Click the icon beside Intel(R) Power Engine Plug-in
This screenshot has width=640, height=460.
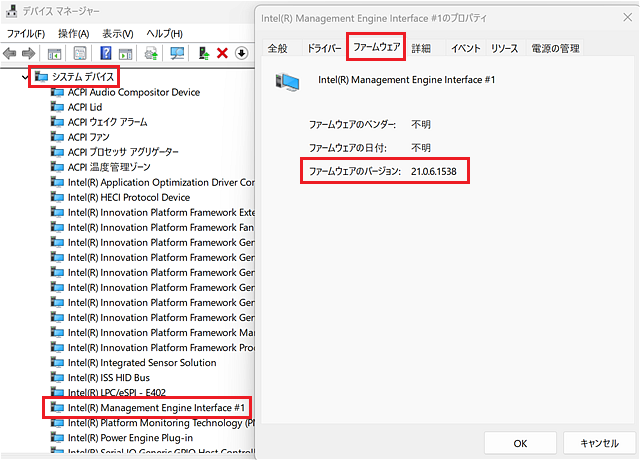[x=57, y=438]
